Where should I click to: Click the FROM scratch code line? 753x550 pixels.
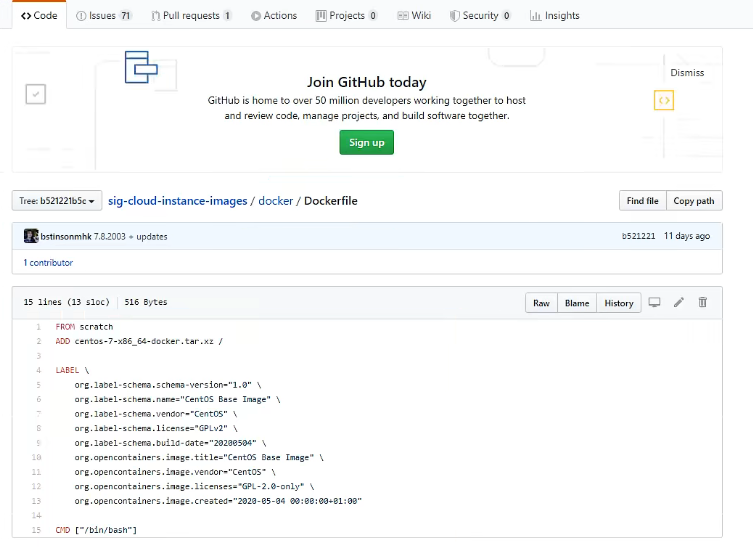84,327
